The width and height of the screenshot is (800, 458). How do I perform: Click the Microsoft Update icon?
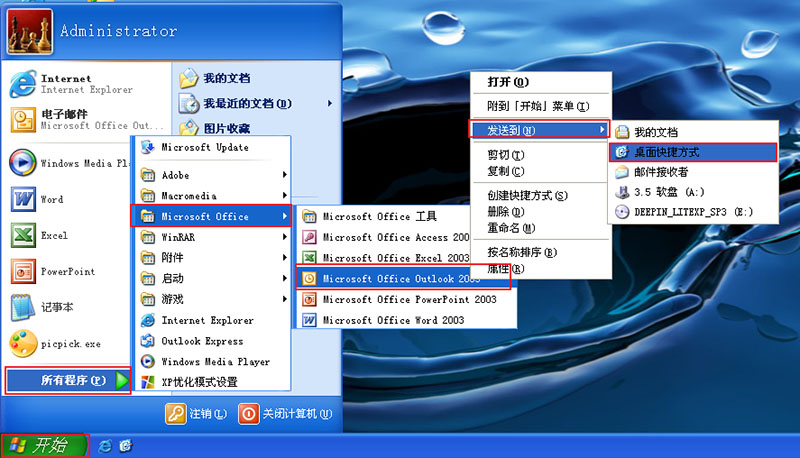click(x=147, y=147)
